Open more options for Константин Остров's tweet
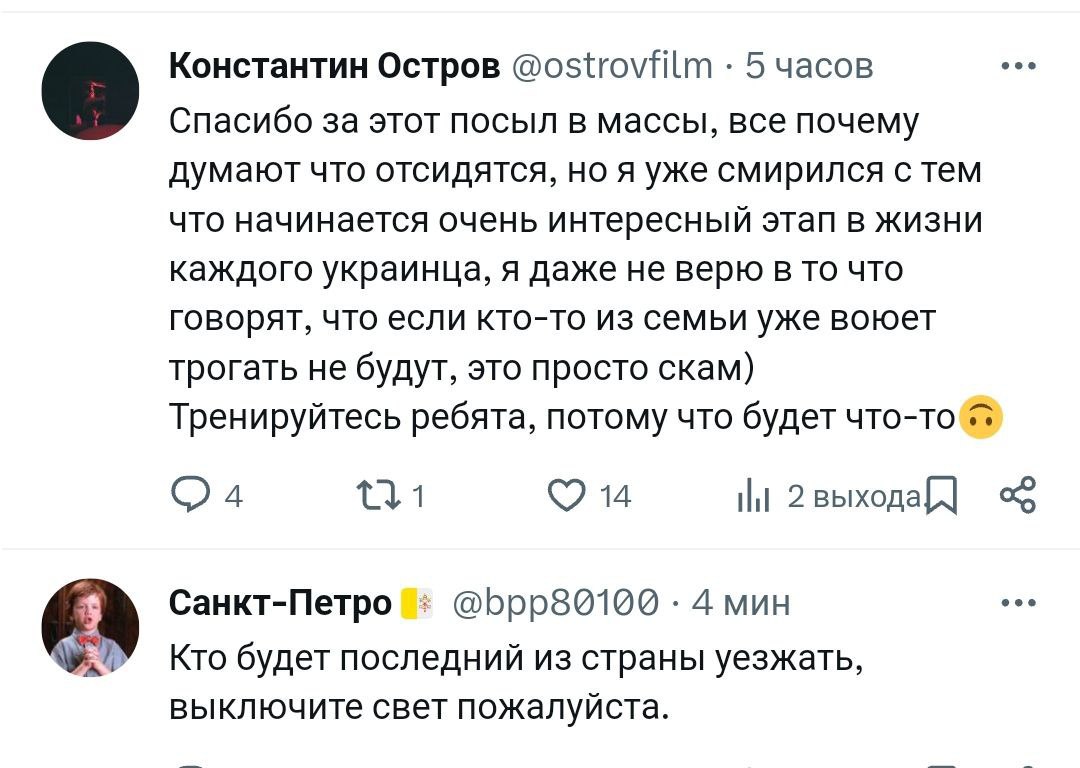 (1018, 67)
